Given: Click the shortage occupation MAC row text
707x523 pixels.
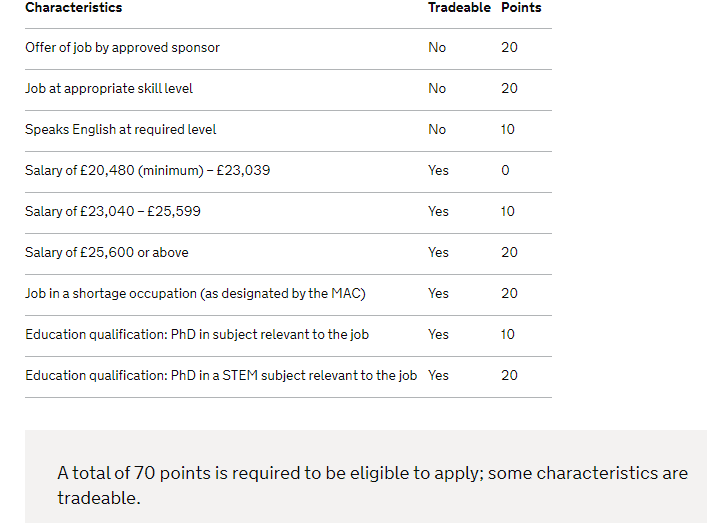Looking at the screenshot, I should tap(195, 294).
